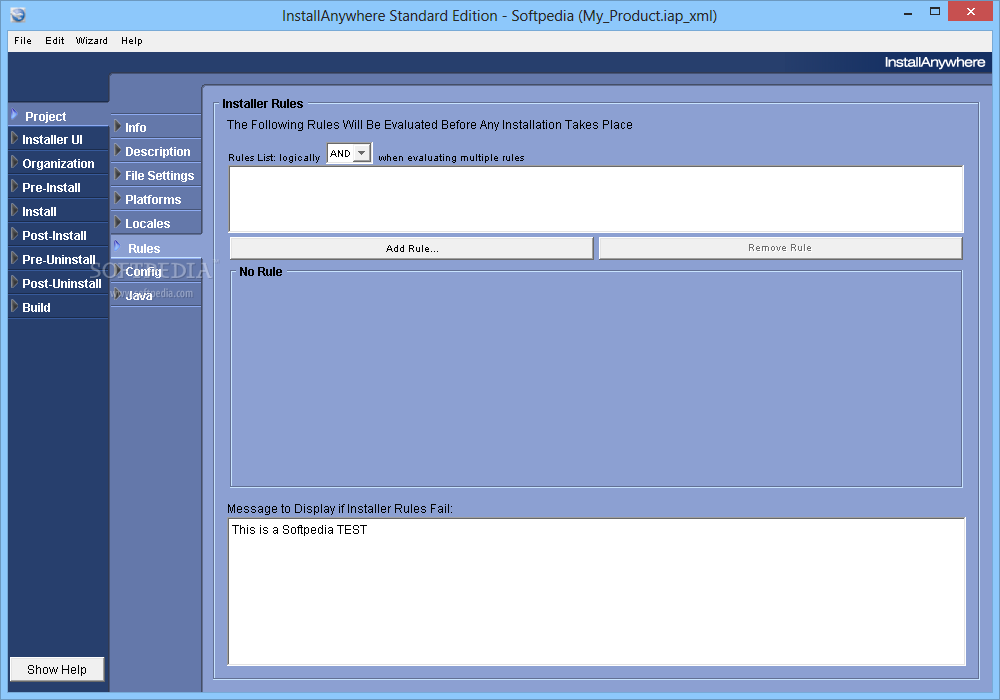
Task: Maximize the InstallAnywhere window
Action: 935,11
